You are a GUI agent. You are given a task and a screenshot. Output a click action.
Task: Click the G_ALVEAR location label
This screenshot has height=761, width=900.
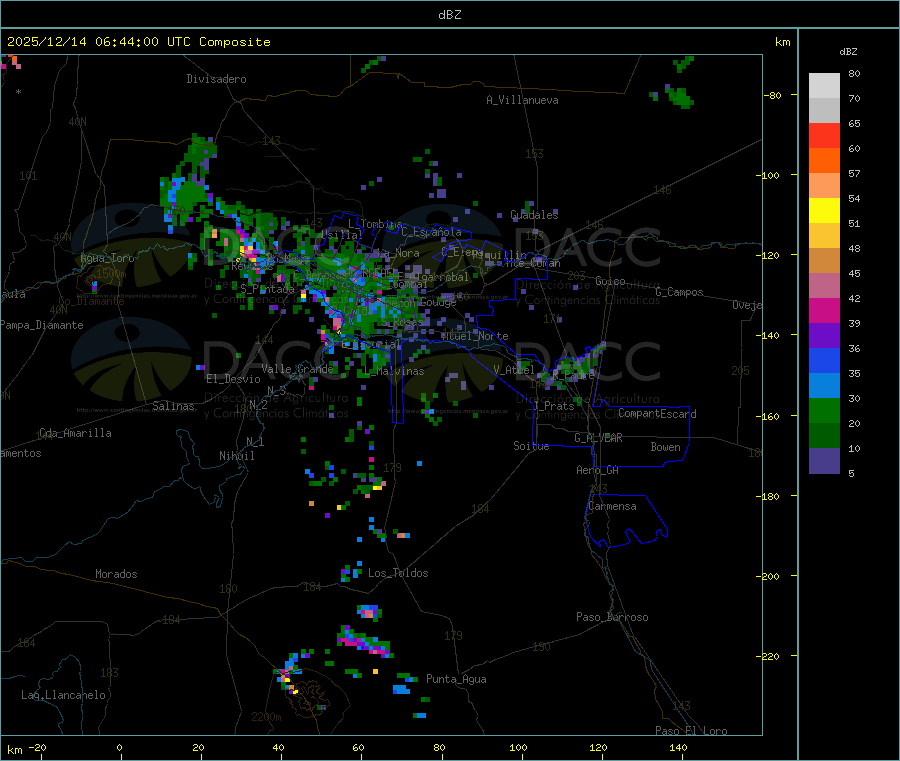[598, 438]
